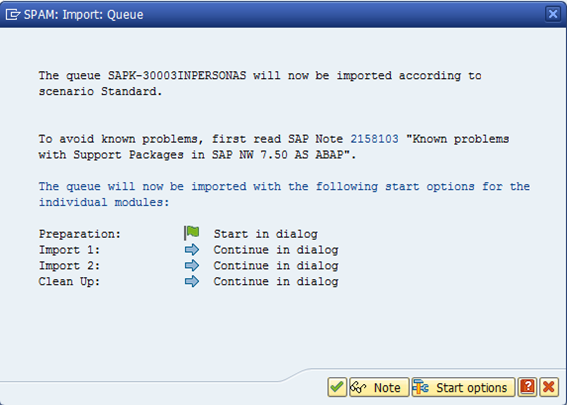This screenshot has height=405, width=567.
Task: Click the green flag icon beside Preparation
Action: pos(192,233)
